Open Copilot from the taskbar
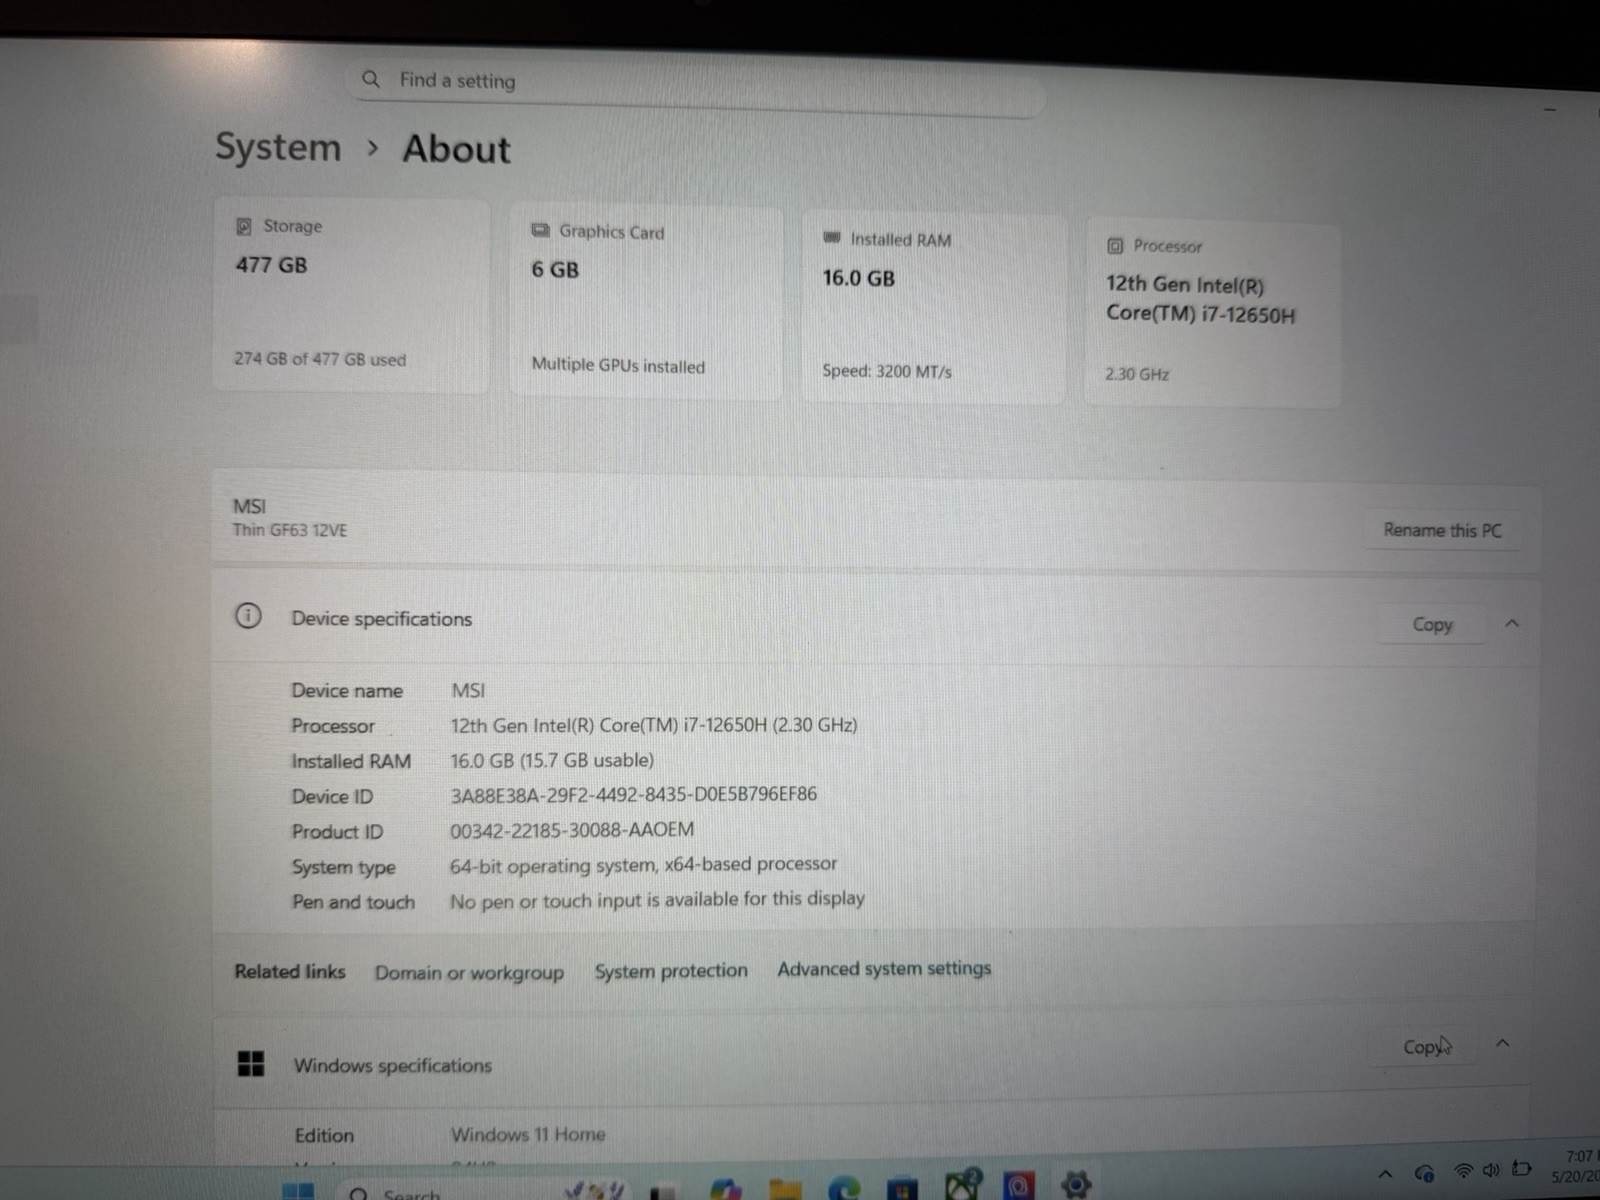Viewport: 1600px width, 1200px height. tap(726, 1189)
